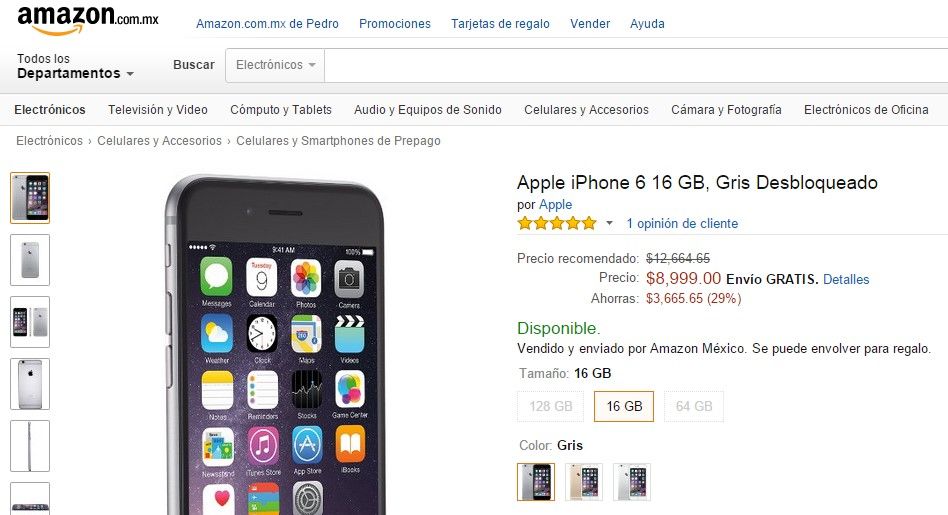Image resolution: width=948 pixels, height=515 pixels.
Task: Select the first front-and-back iPhone thumbnail
Action: (30, 198)
